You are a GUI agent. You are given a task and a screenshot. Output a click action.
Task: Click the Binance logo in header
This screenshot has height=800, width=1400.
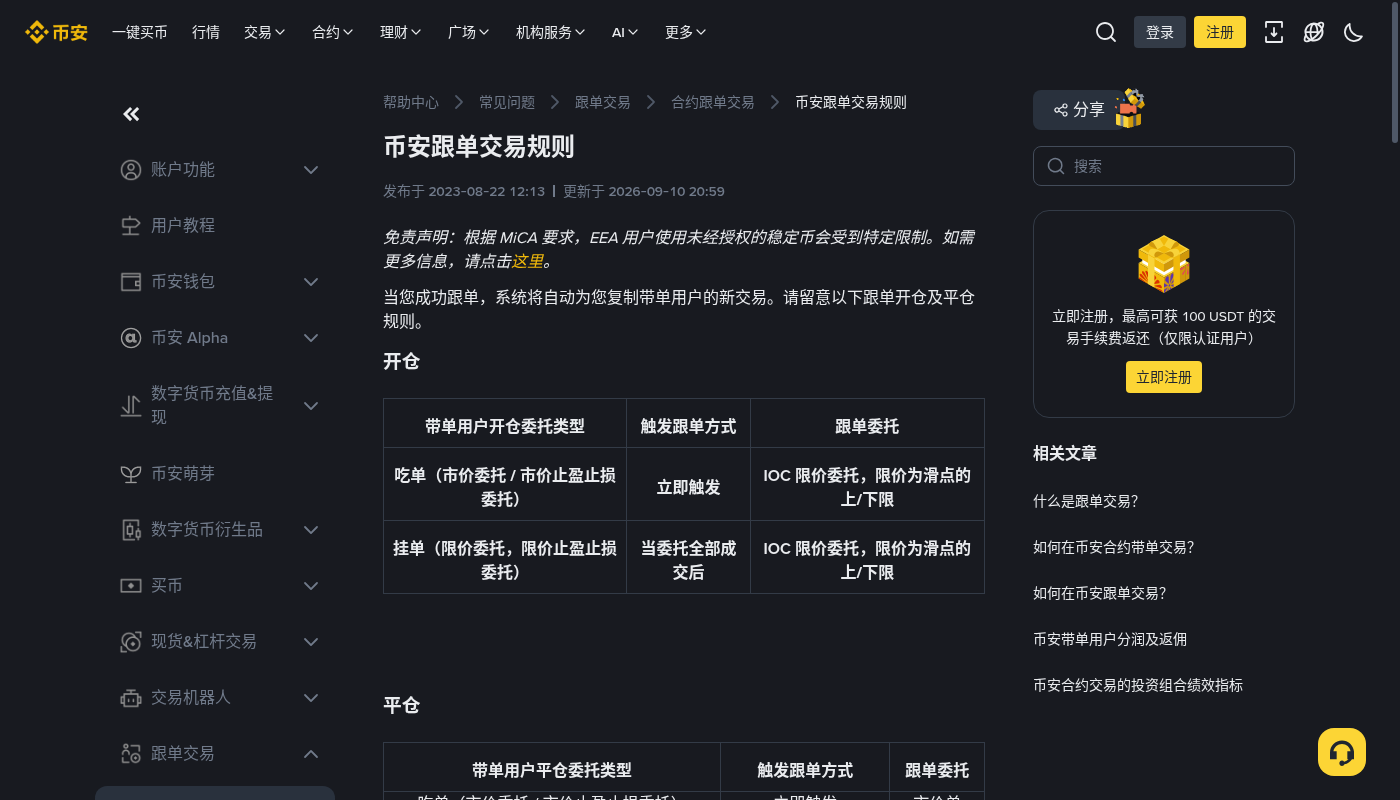tap(56, 32)
